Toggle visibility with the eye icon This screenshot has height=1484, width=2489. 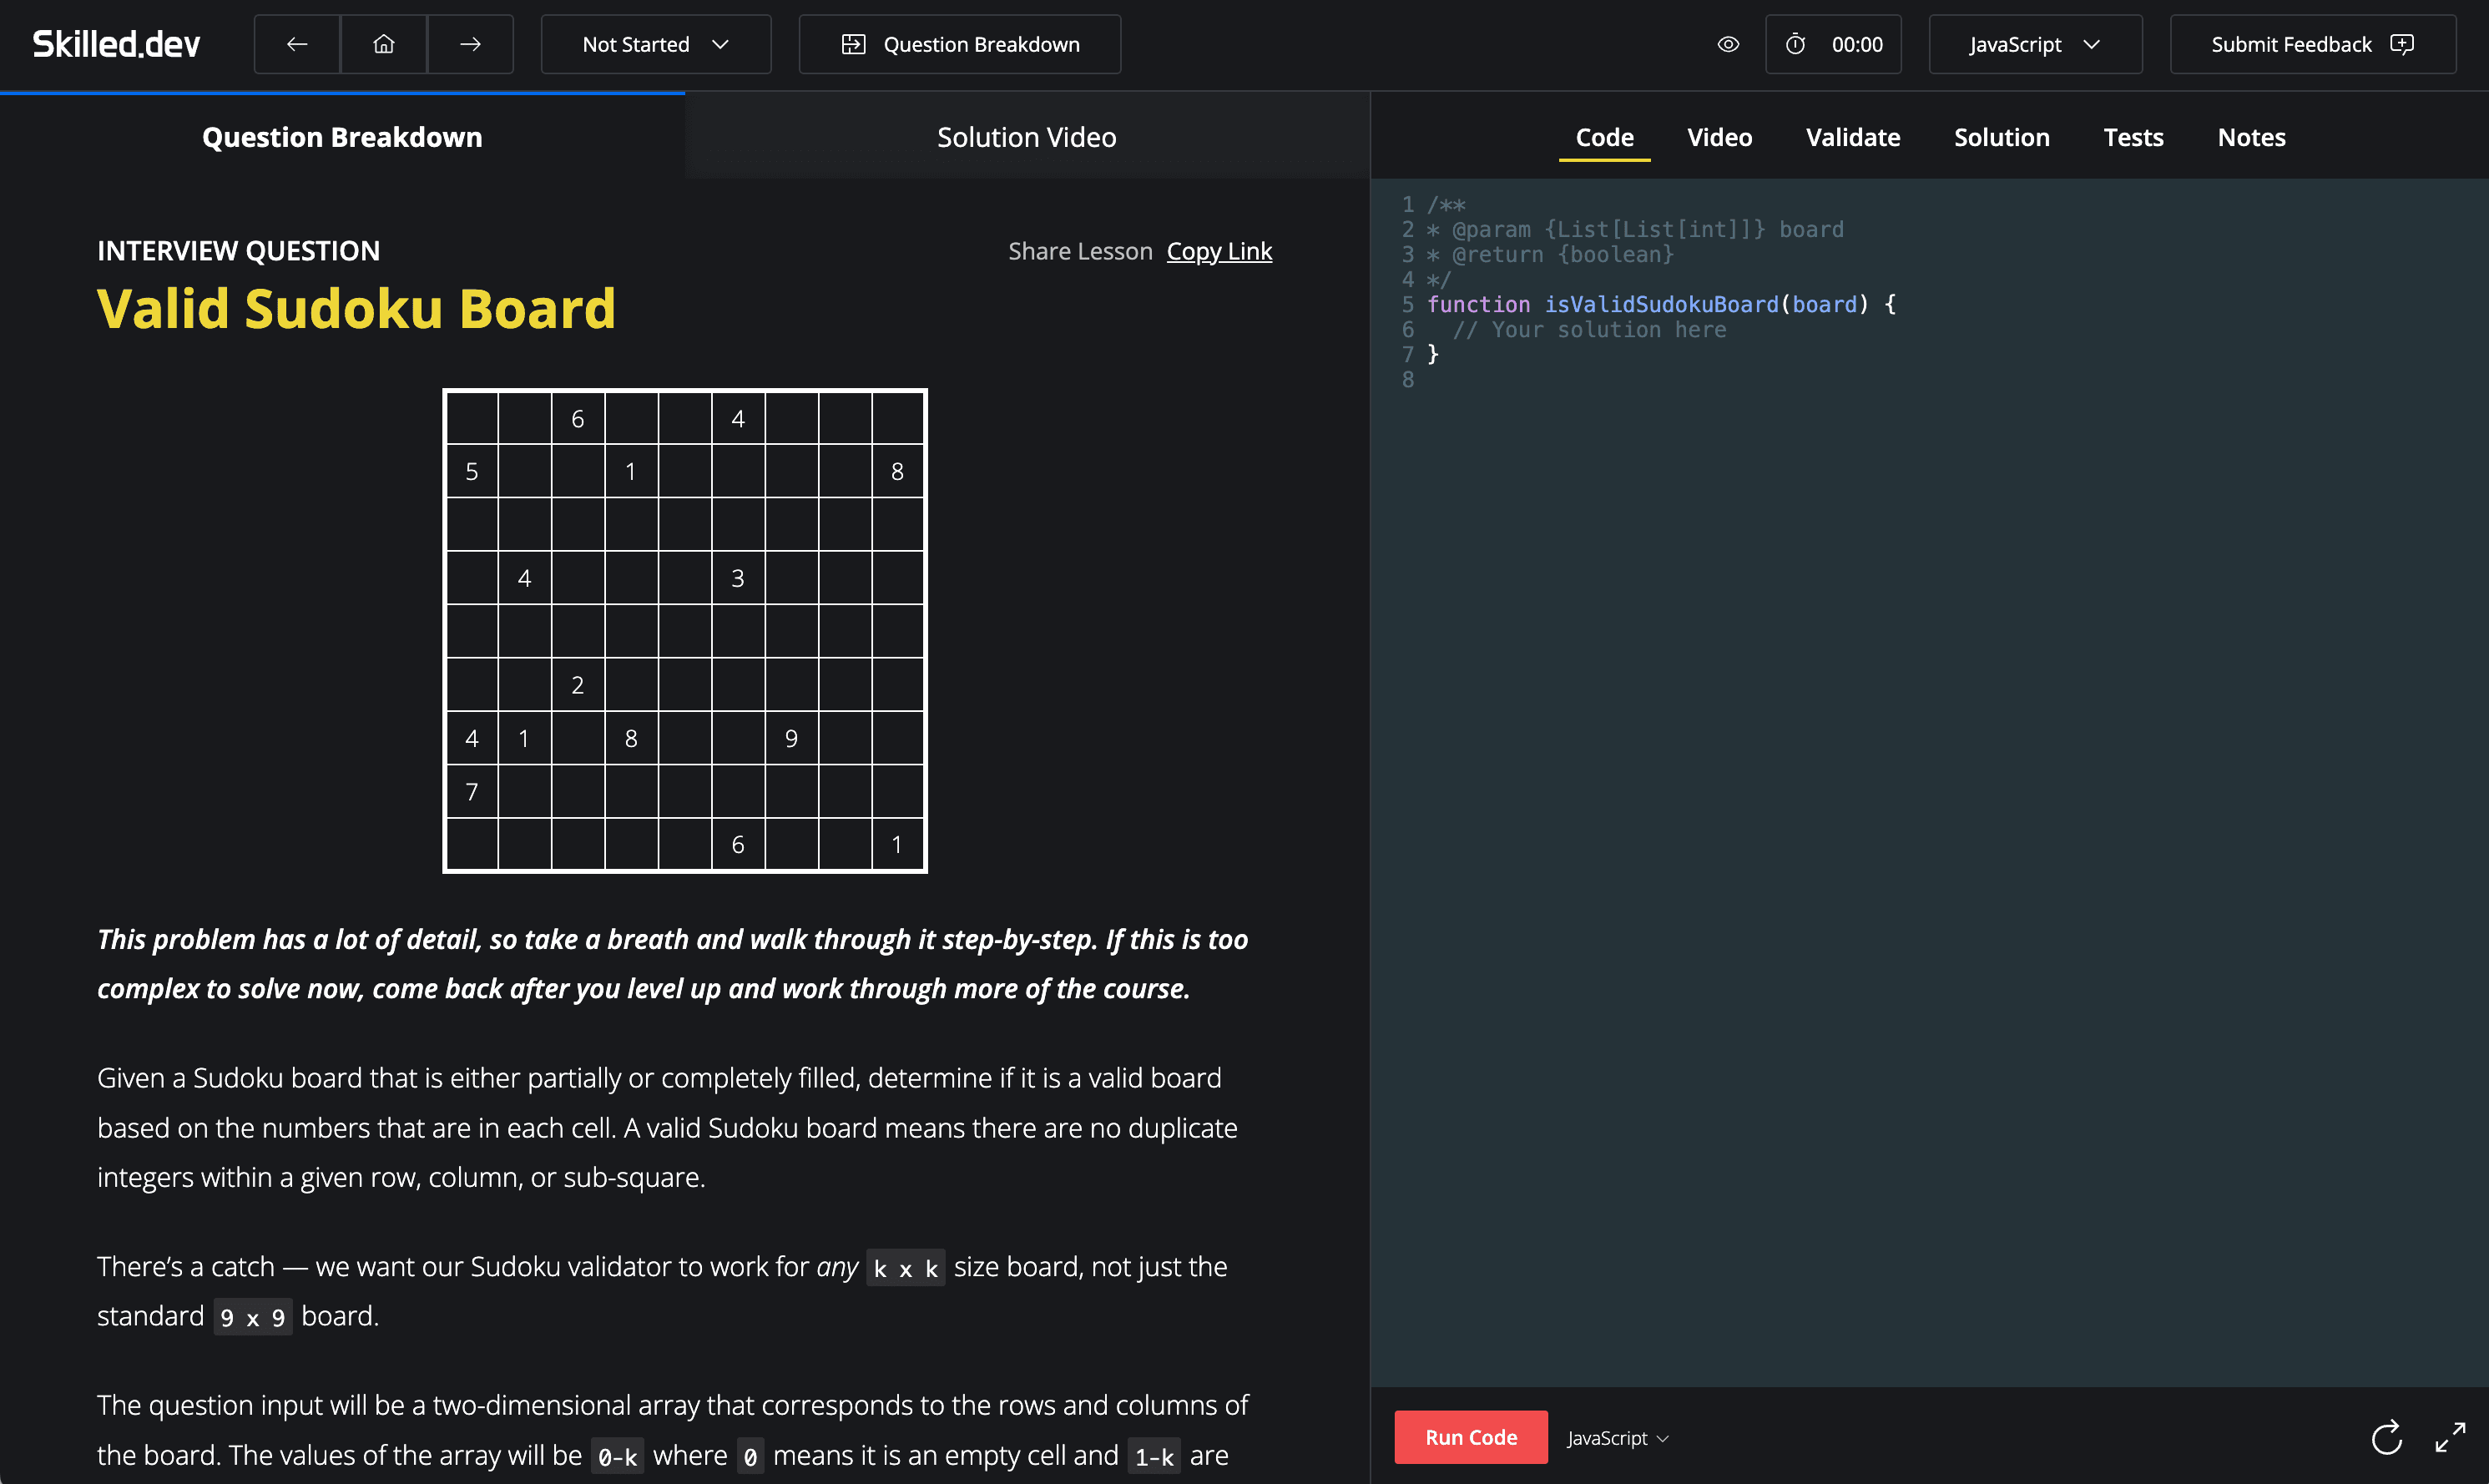coord(1727,44)
